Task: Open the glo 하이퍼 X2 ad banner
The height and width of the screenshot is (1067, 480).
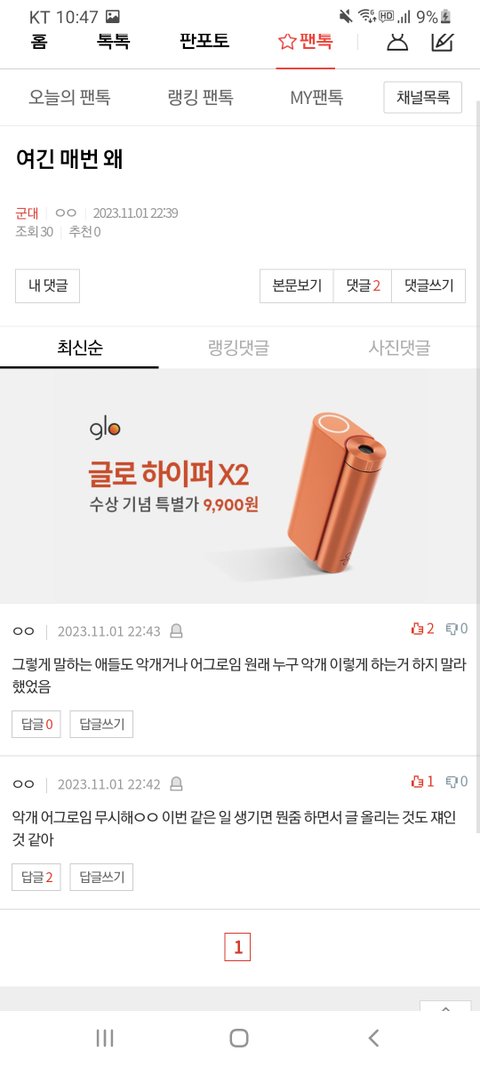Action: [240, 486]
